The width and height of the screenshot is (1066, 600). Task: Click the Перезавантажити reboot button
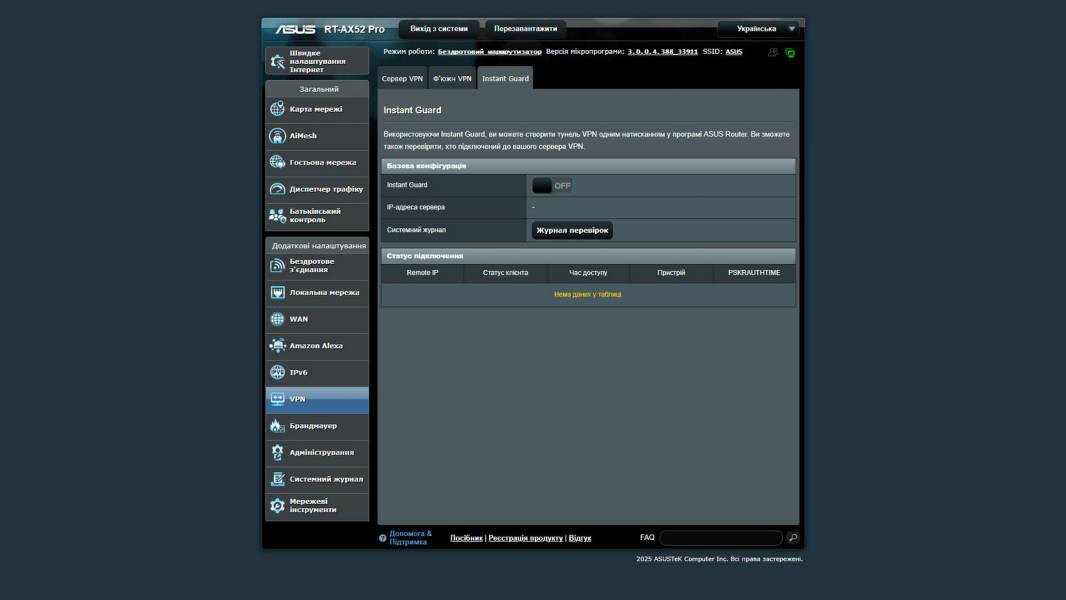click(x=526, y=29)
